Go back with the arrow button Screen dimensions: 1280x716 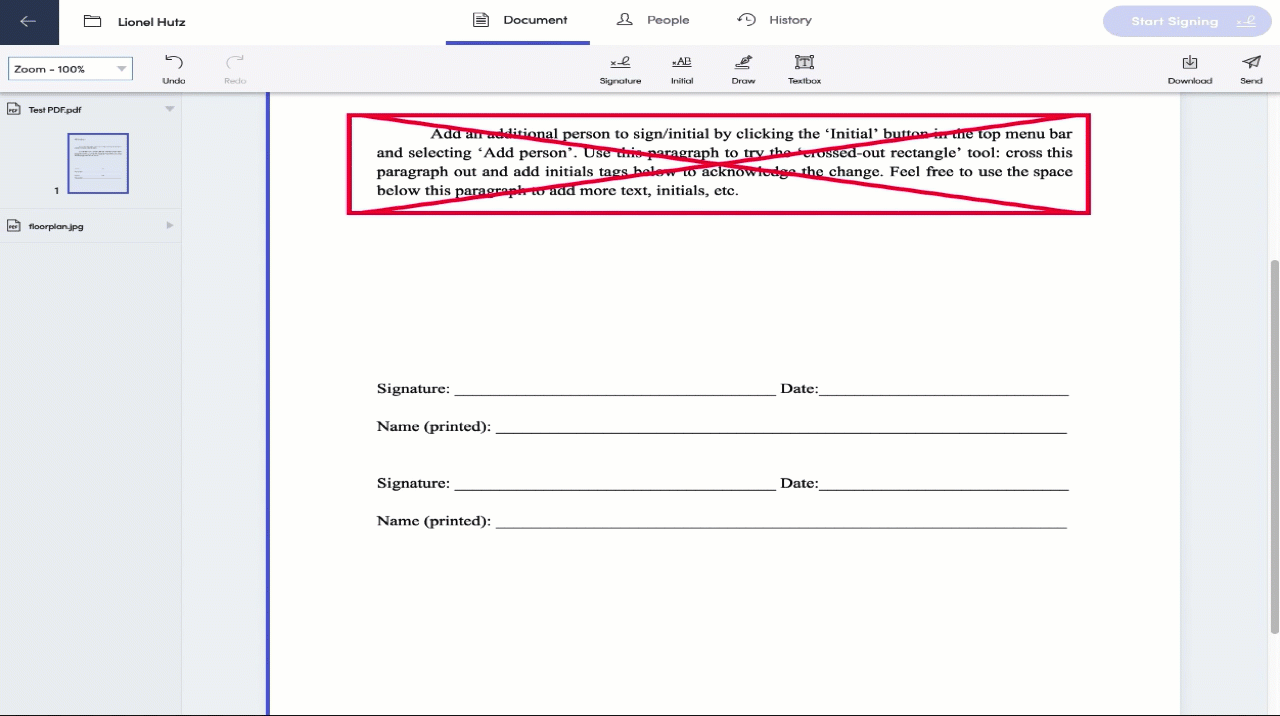point(28,21)
